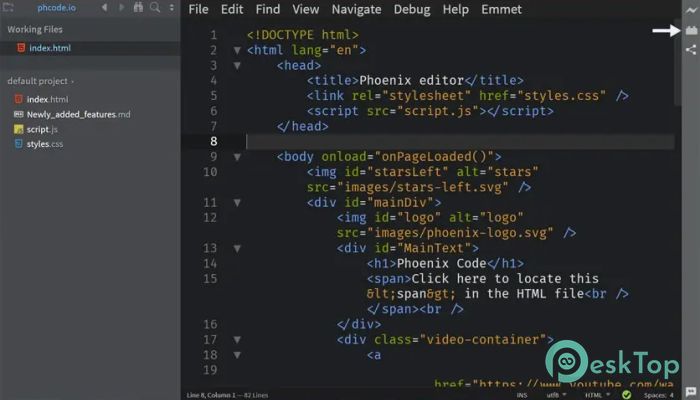This screenshot has height=400, width=700.
Task: Click the onPageLoaded() attribute value
Action: 434,157
